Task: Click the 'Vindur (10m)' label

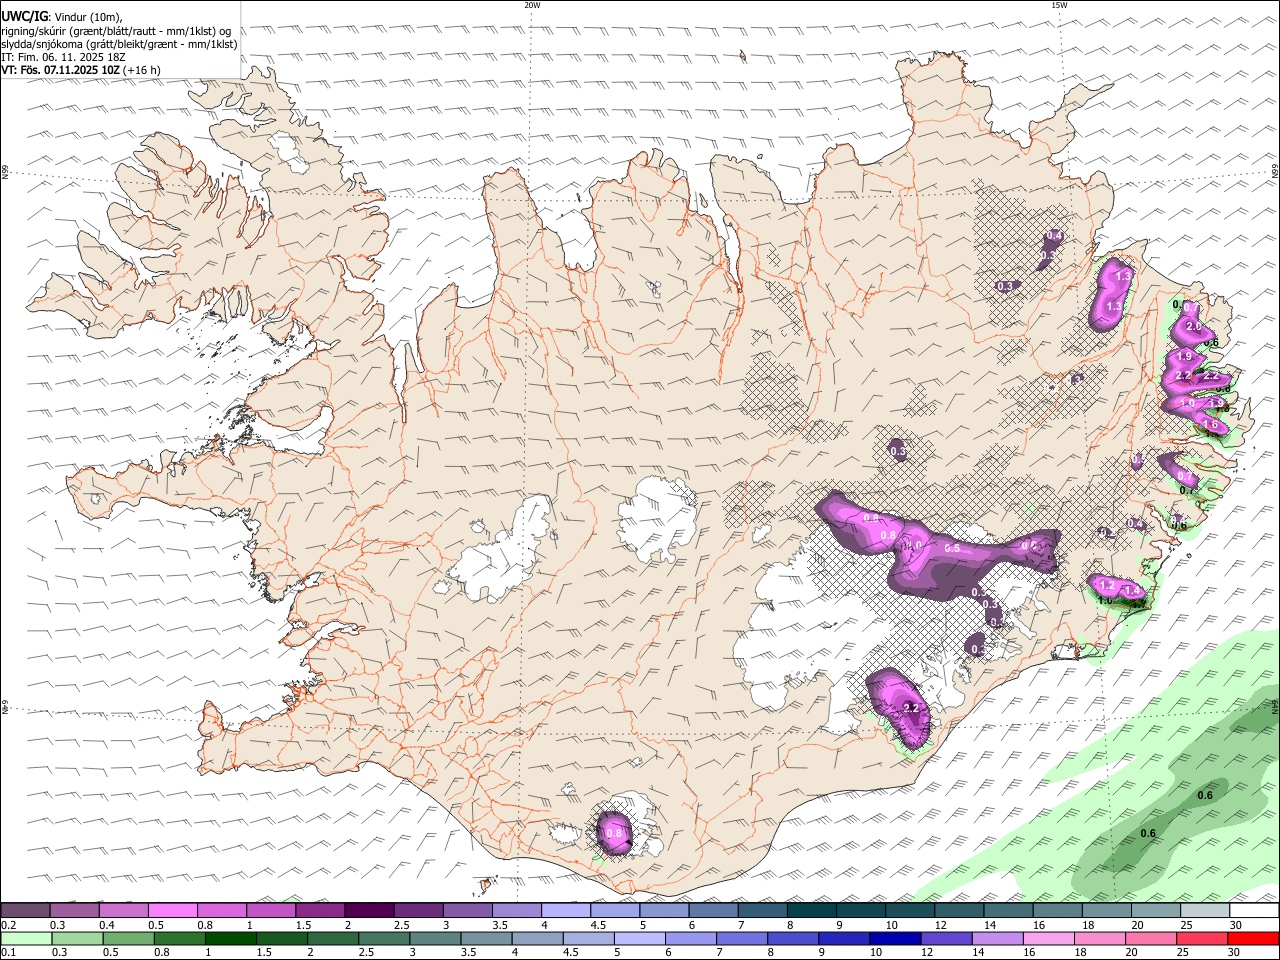Action: (x=88, y=17)
